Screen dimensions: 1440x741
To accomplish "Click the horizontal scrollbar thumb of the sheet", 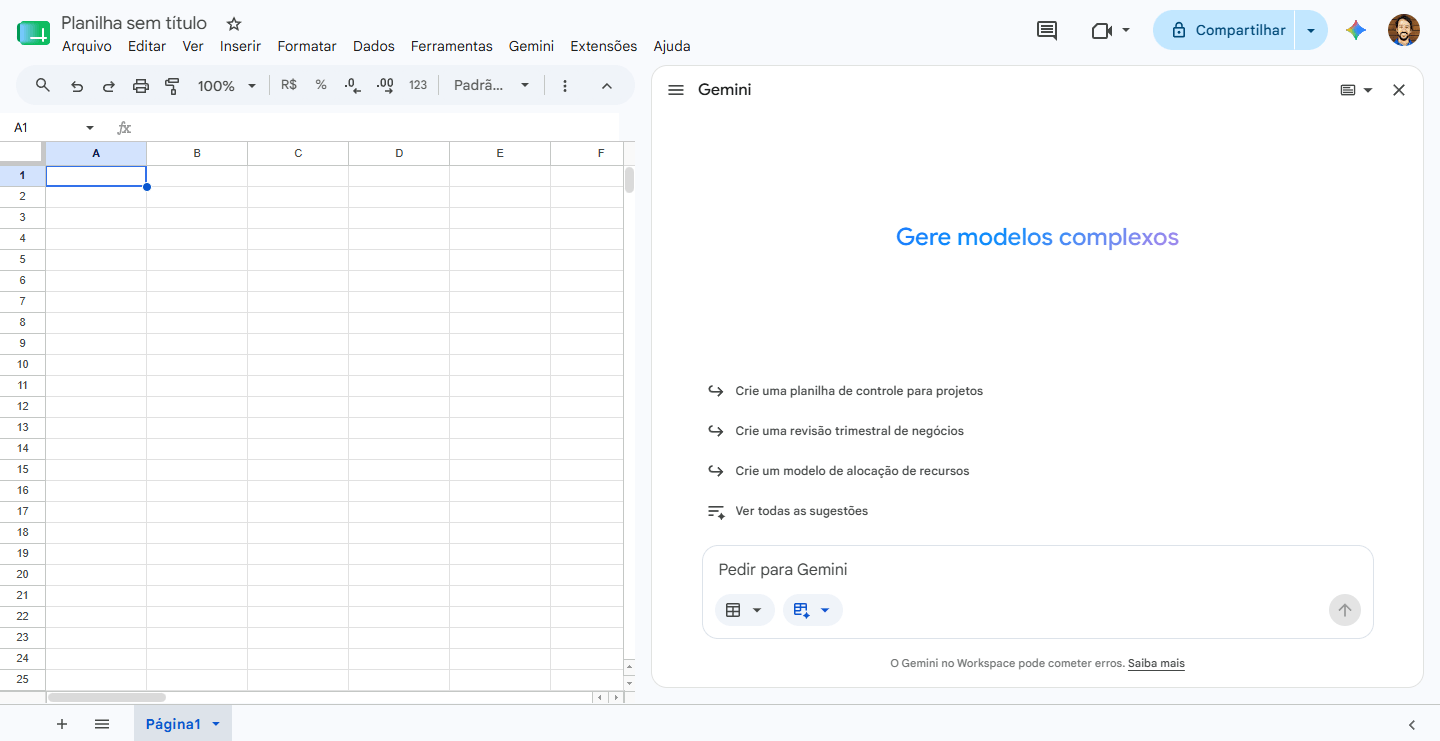I will pyautogui.click(x=106, y=697).
